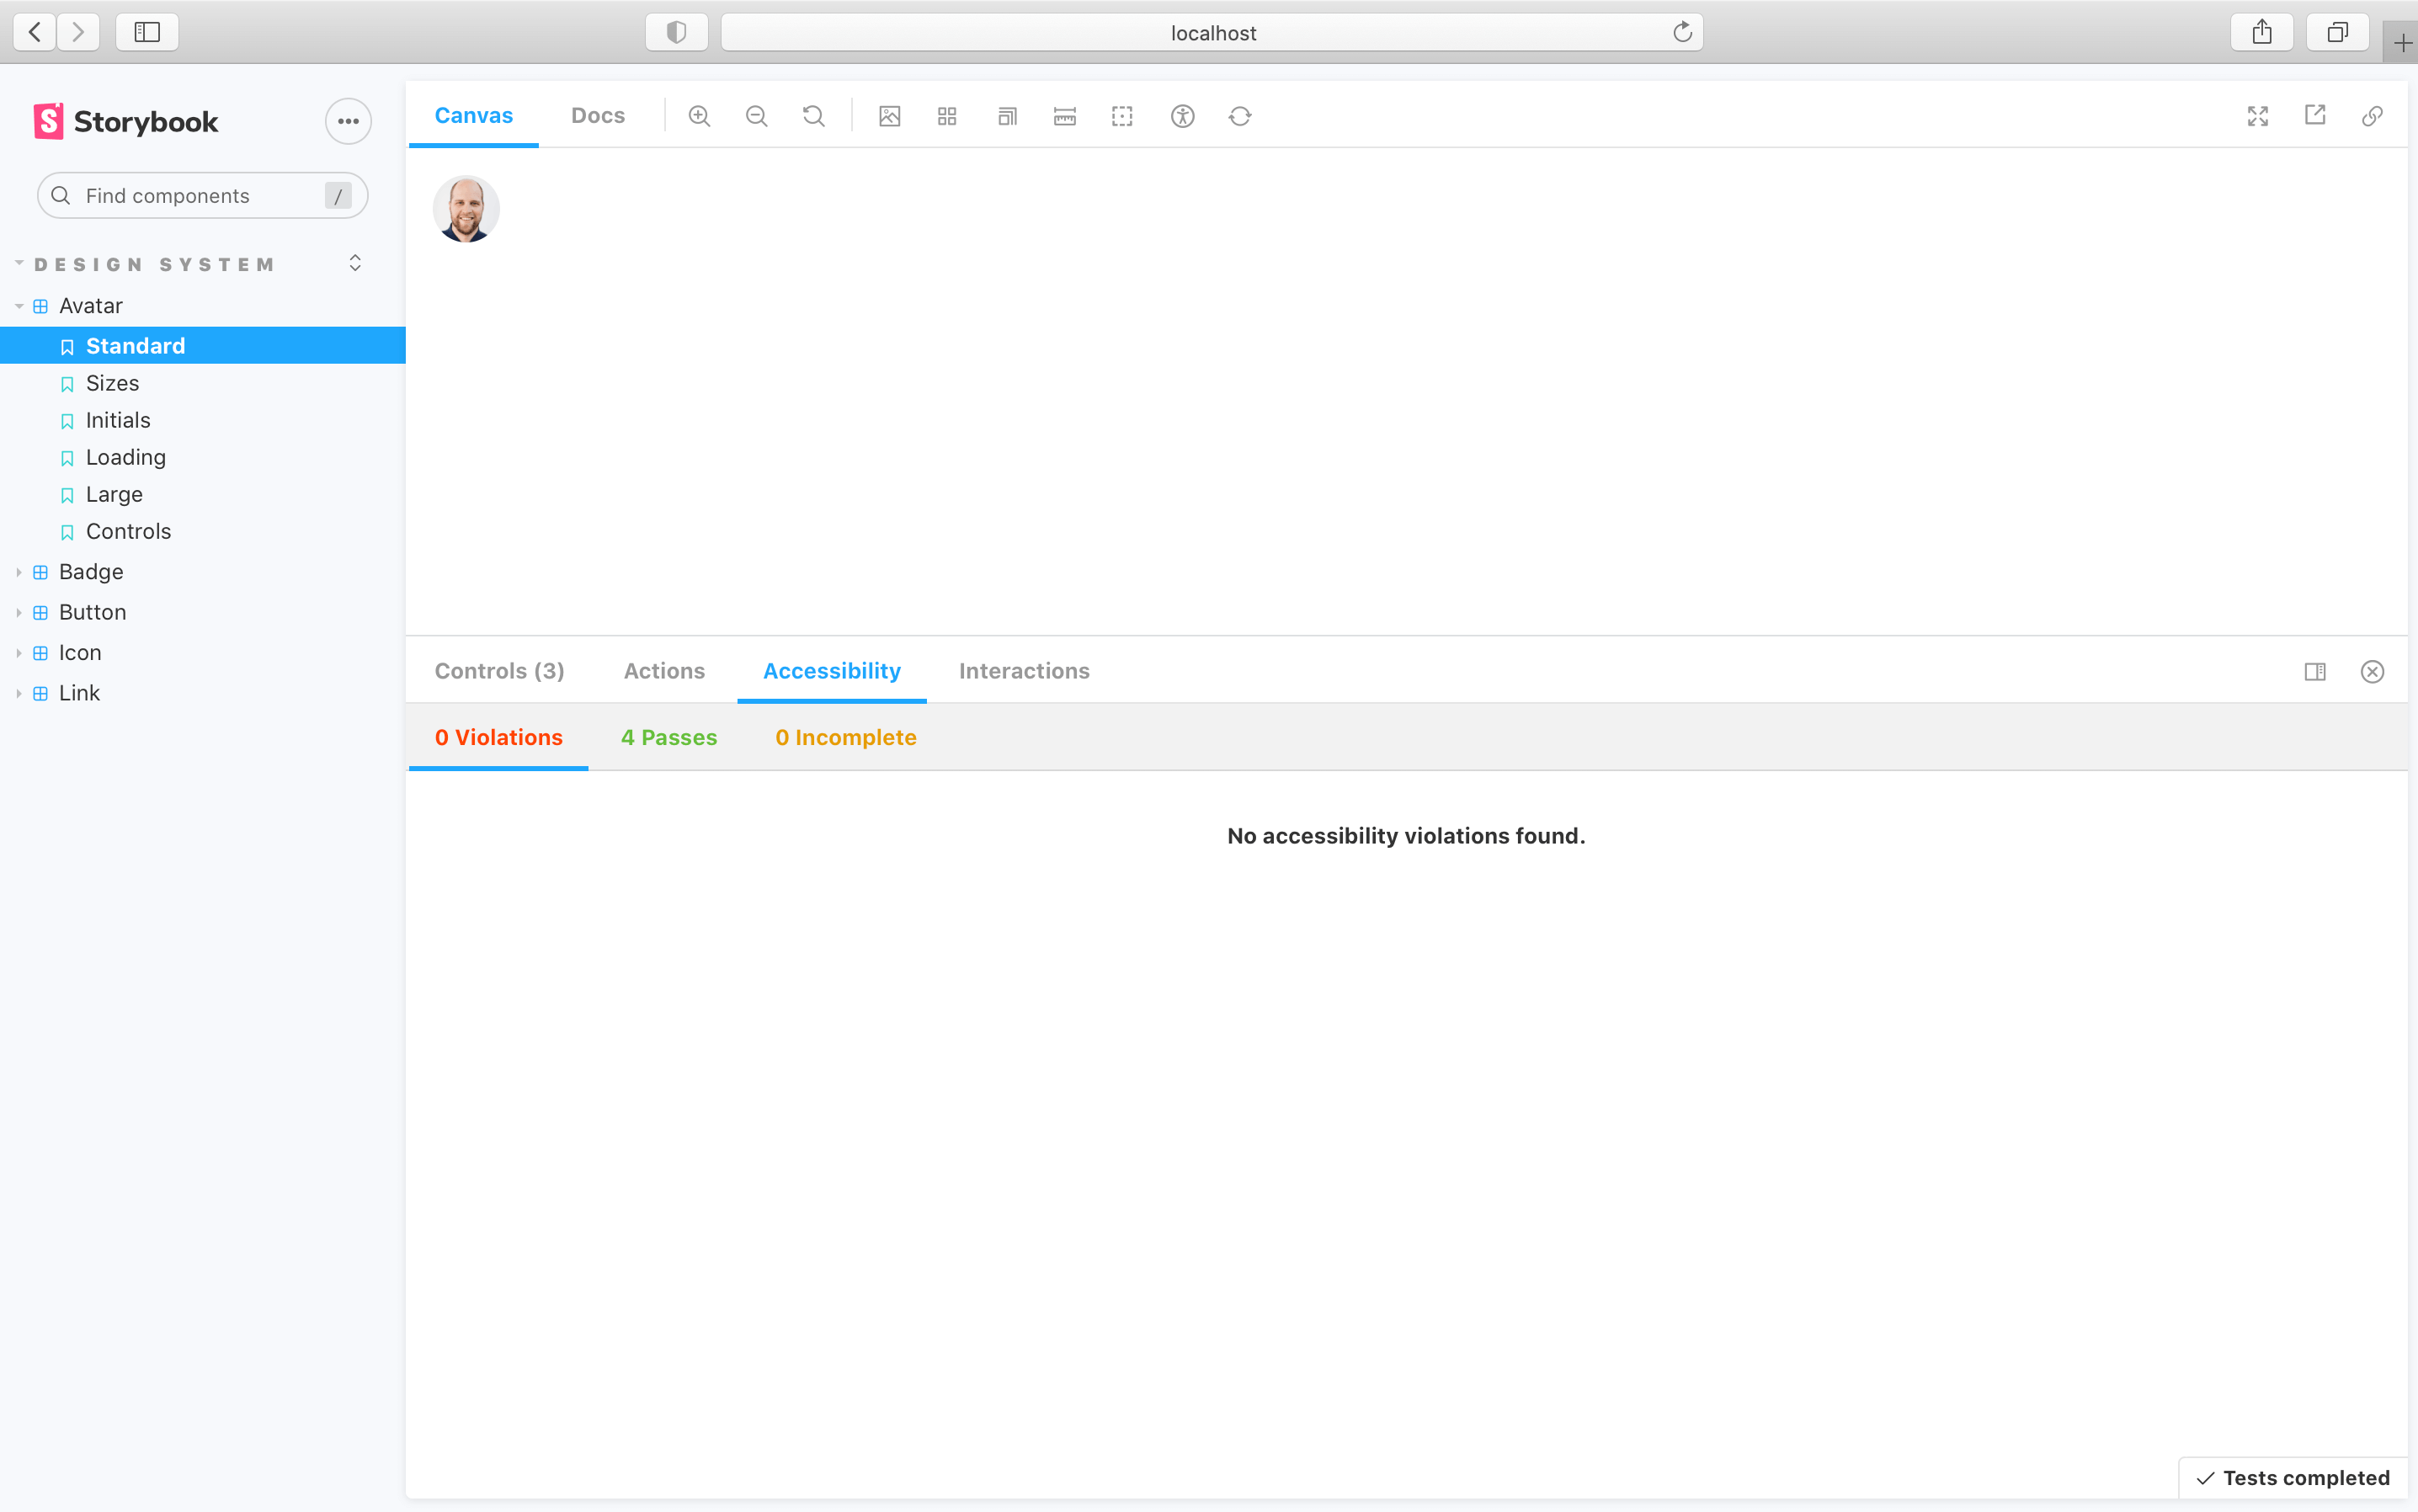Screen dimensions: 2418x1512
Task: Expand the Badge component group
Action: (x=18, y=572)
